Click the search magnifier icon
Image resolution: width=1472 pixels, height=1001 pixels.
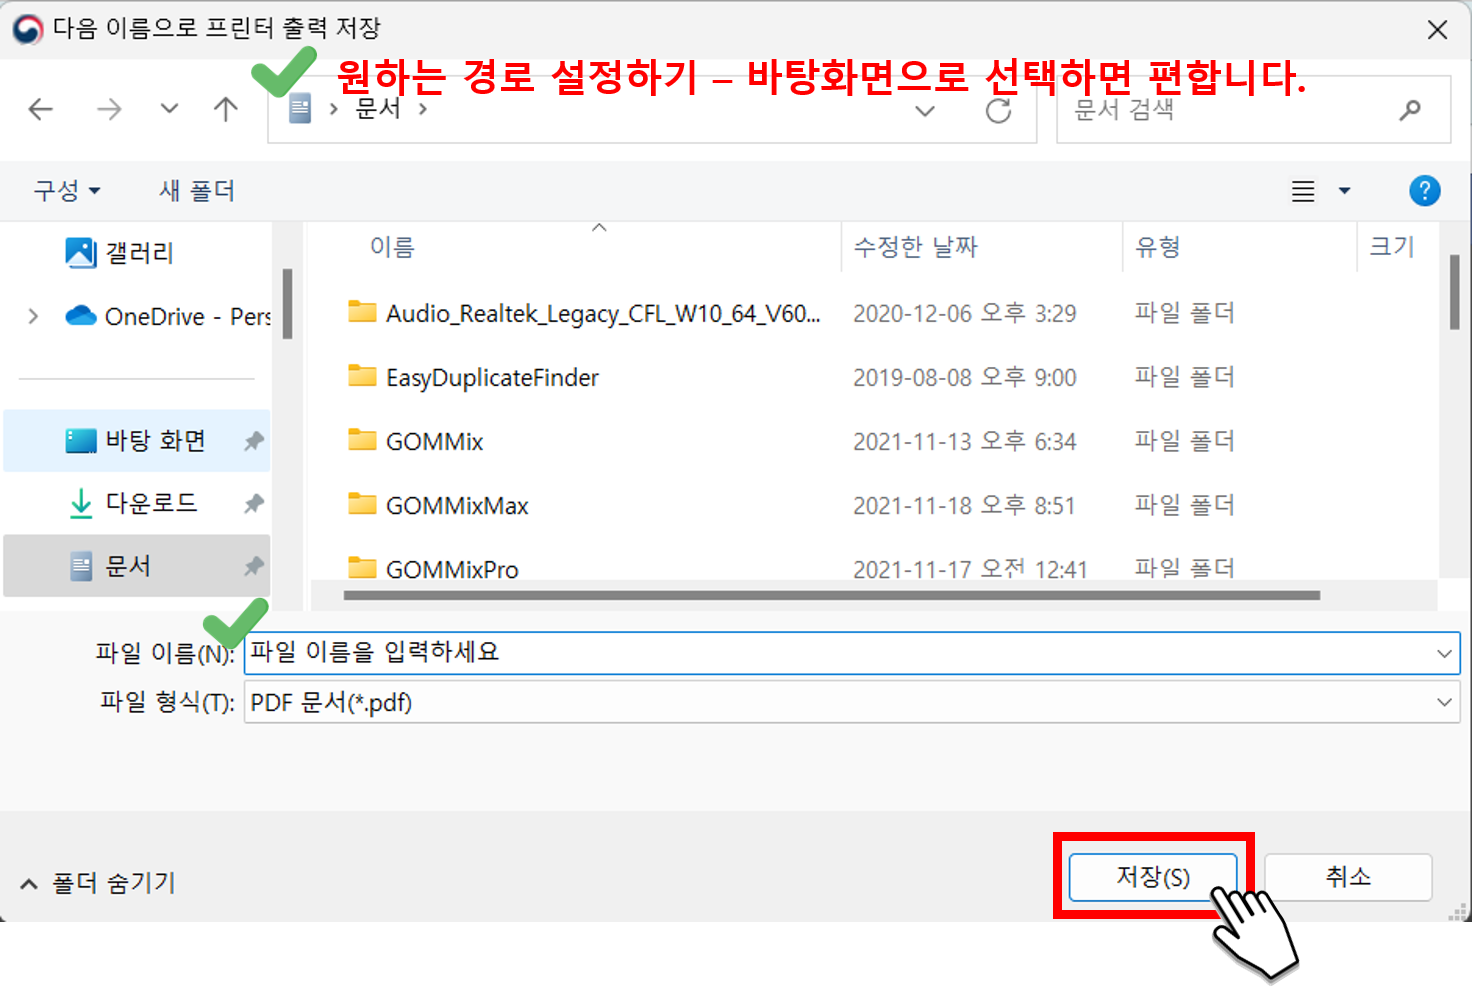pyautogui.click(x=1410, y=110)
